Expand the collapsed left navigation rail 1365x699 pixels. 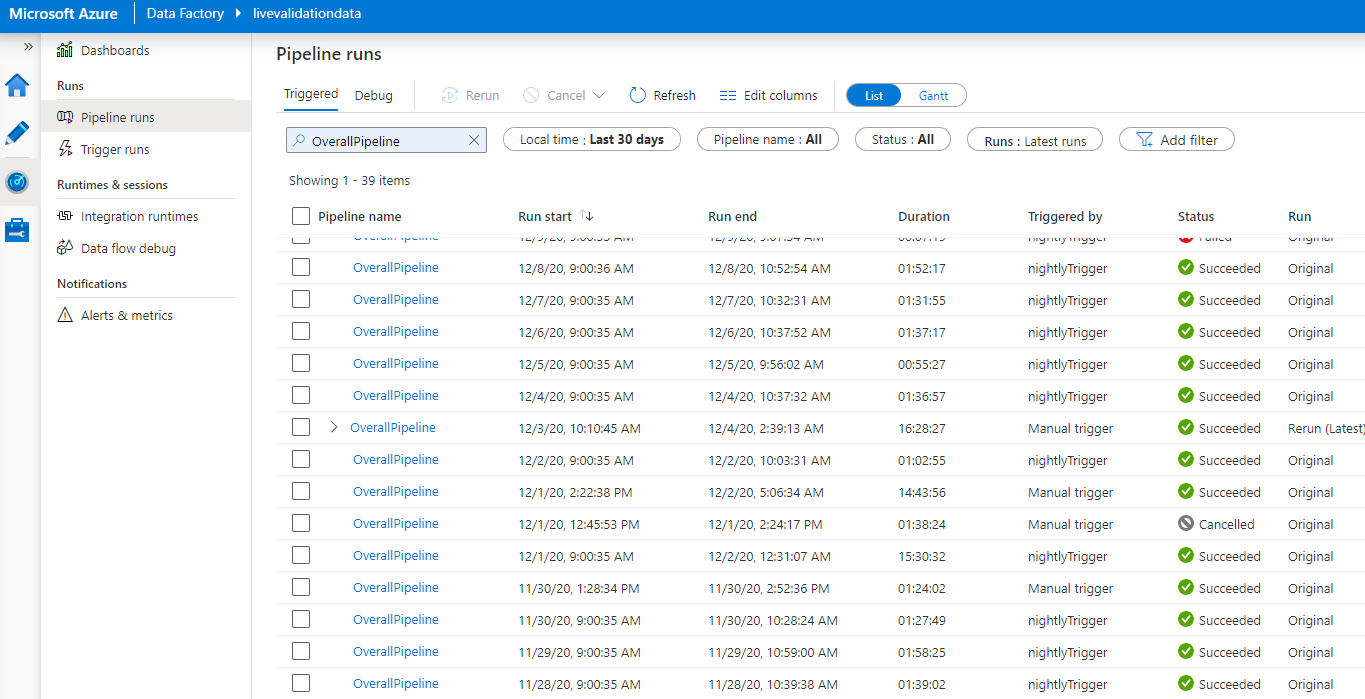(28, 46)
